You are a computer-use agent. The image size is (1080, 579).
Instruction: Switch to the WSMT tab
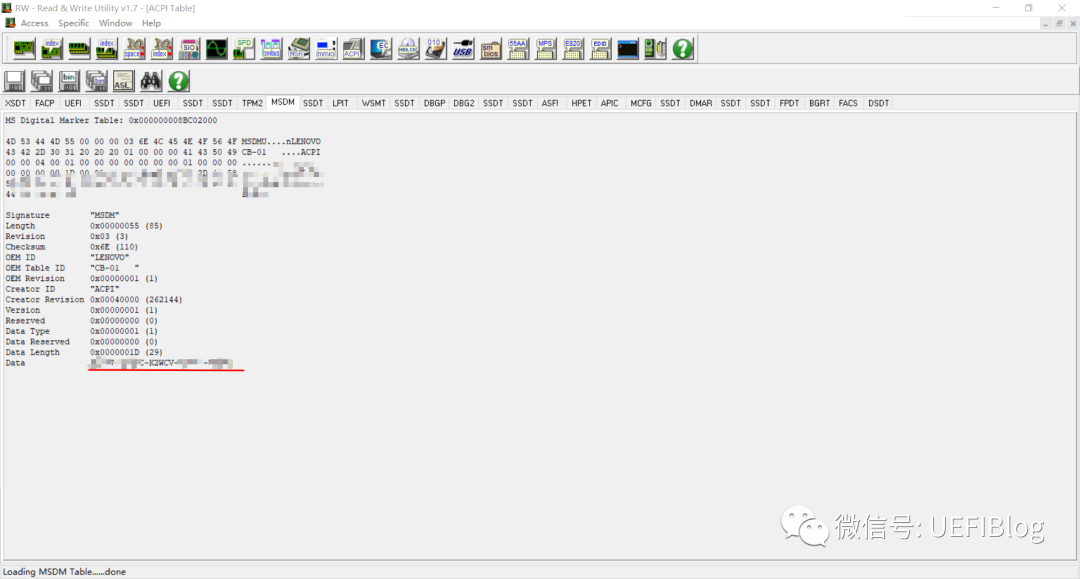click(x=373, y=103)
